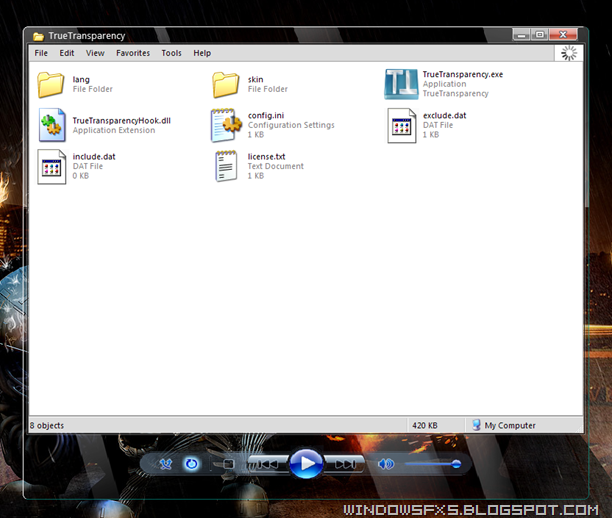Maximize the TrueTransparency window
Viewport: 612px width, 518px height.
[539, 35]
